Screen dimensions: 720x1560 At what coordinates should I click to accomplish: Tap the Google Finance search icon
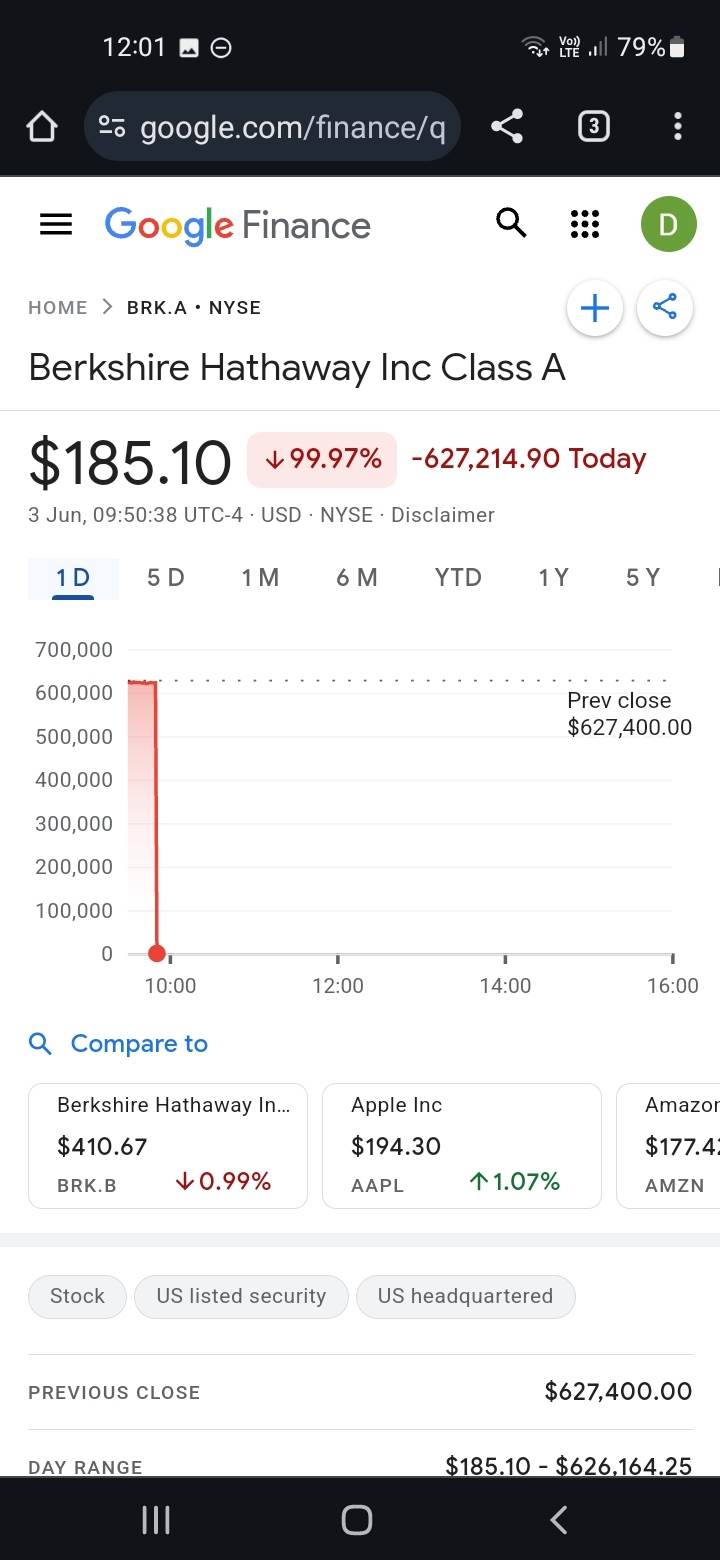coord(511,223)
